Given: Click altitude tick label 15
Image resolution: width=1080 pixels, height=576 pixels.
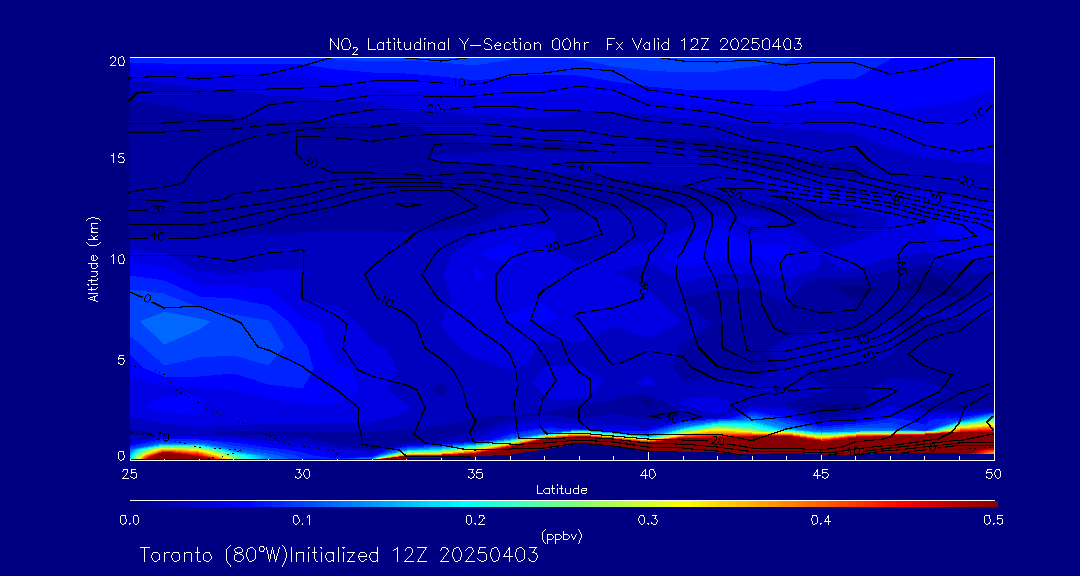Looking at the screenshot, I should tap(117, 158).
